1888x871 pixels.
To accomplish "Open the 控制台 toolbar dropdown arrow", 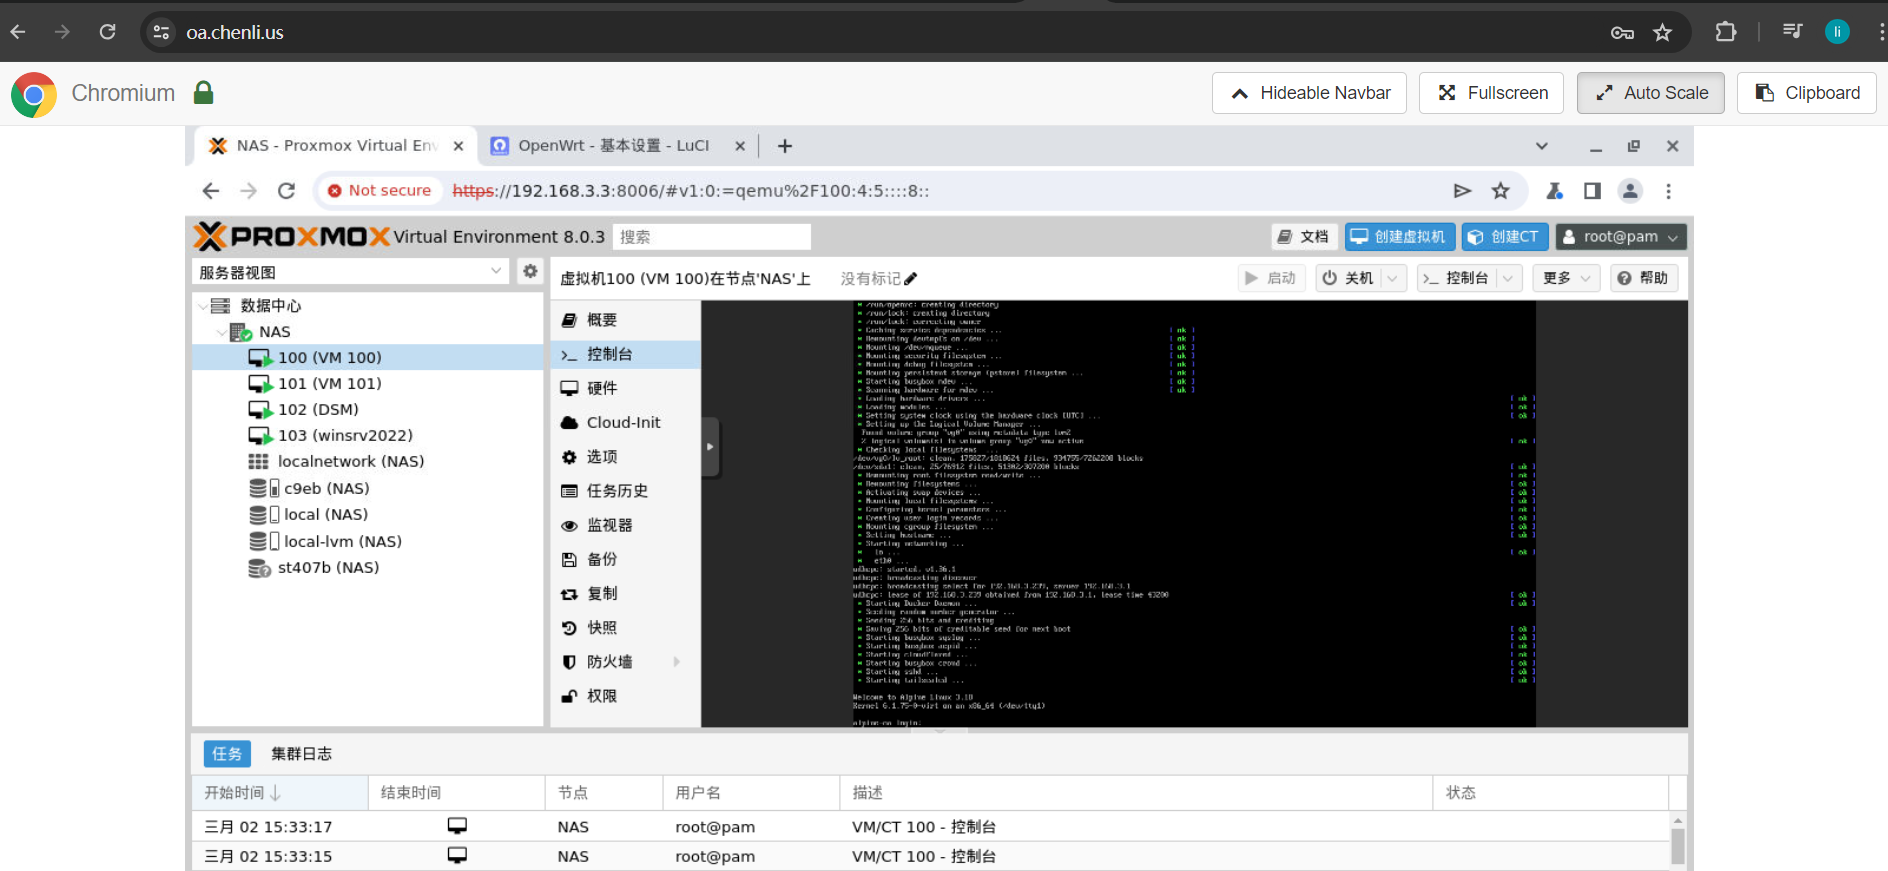I will pos(1509,278).
